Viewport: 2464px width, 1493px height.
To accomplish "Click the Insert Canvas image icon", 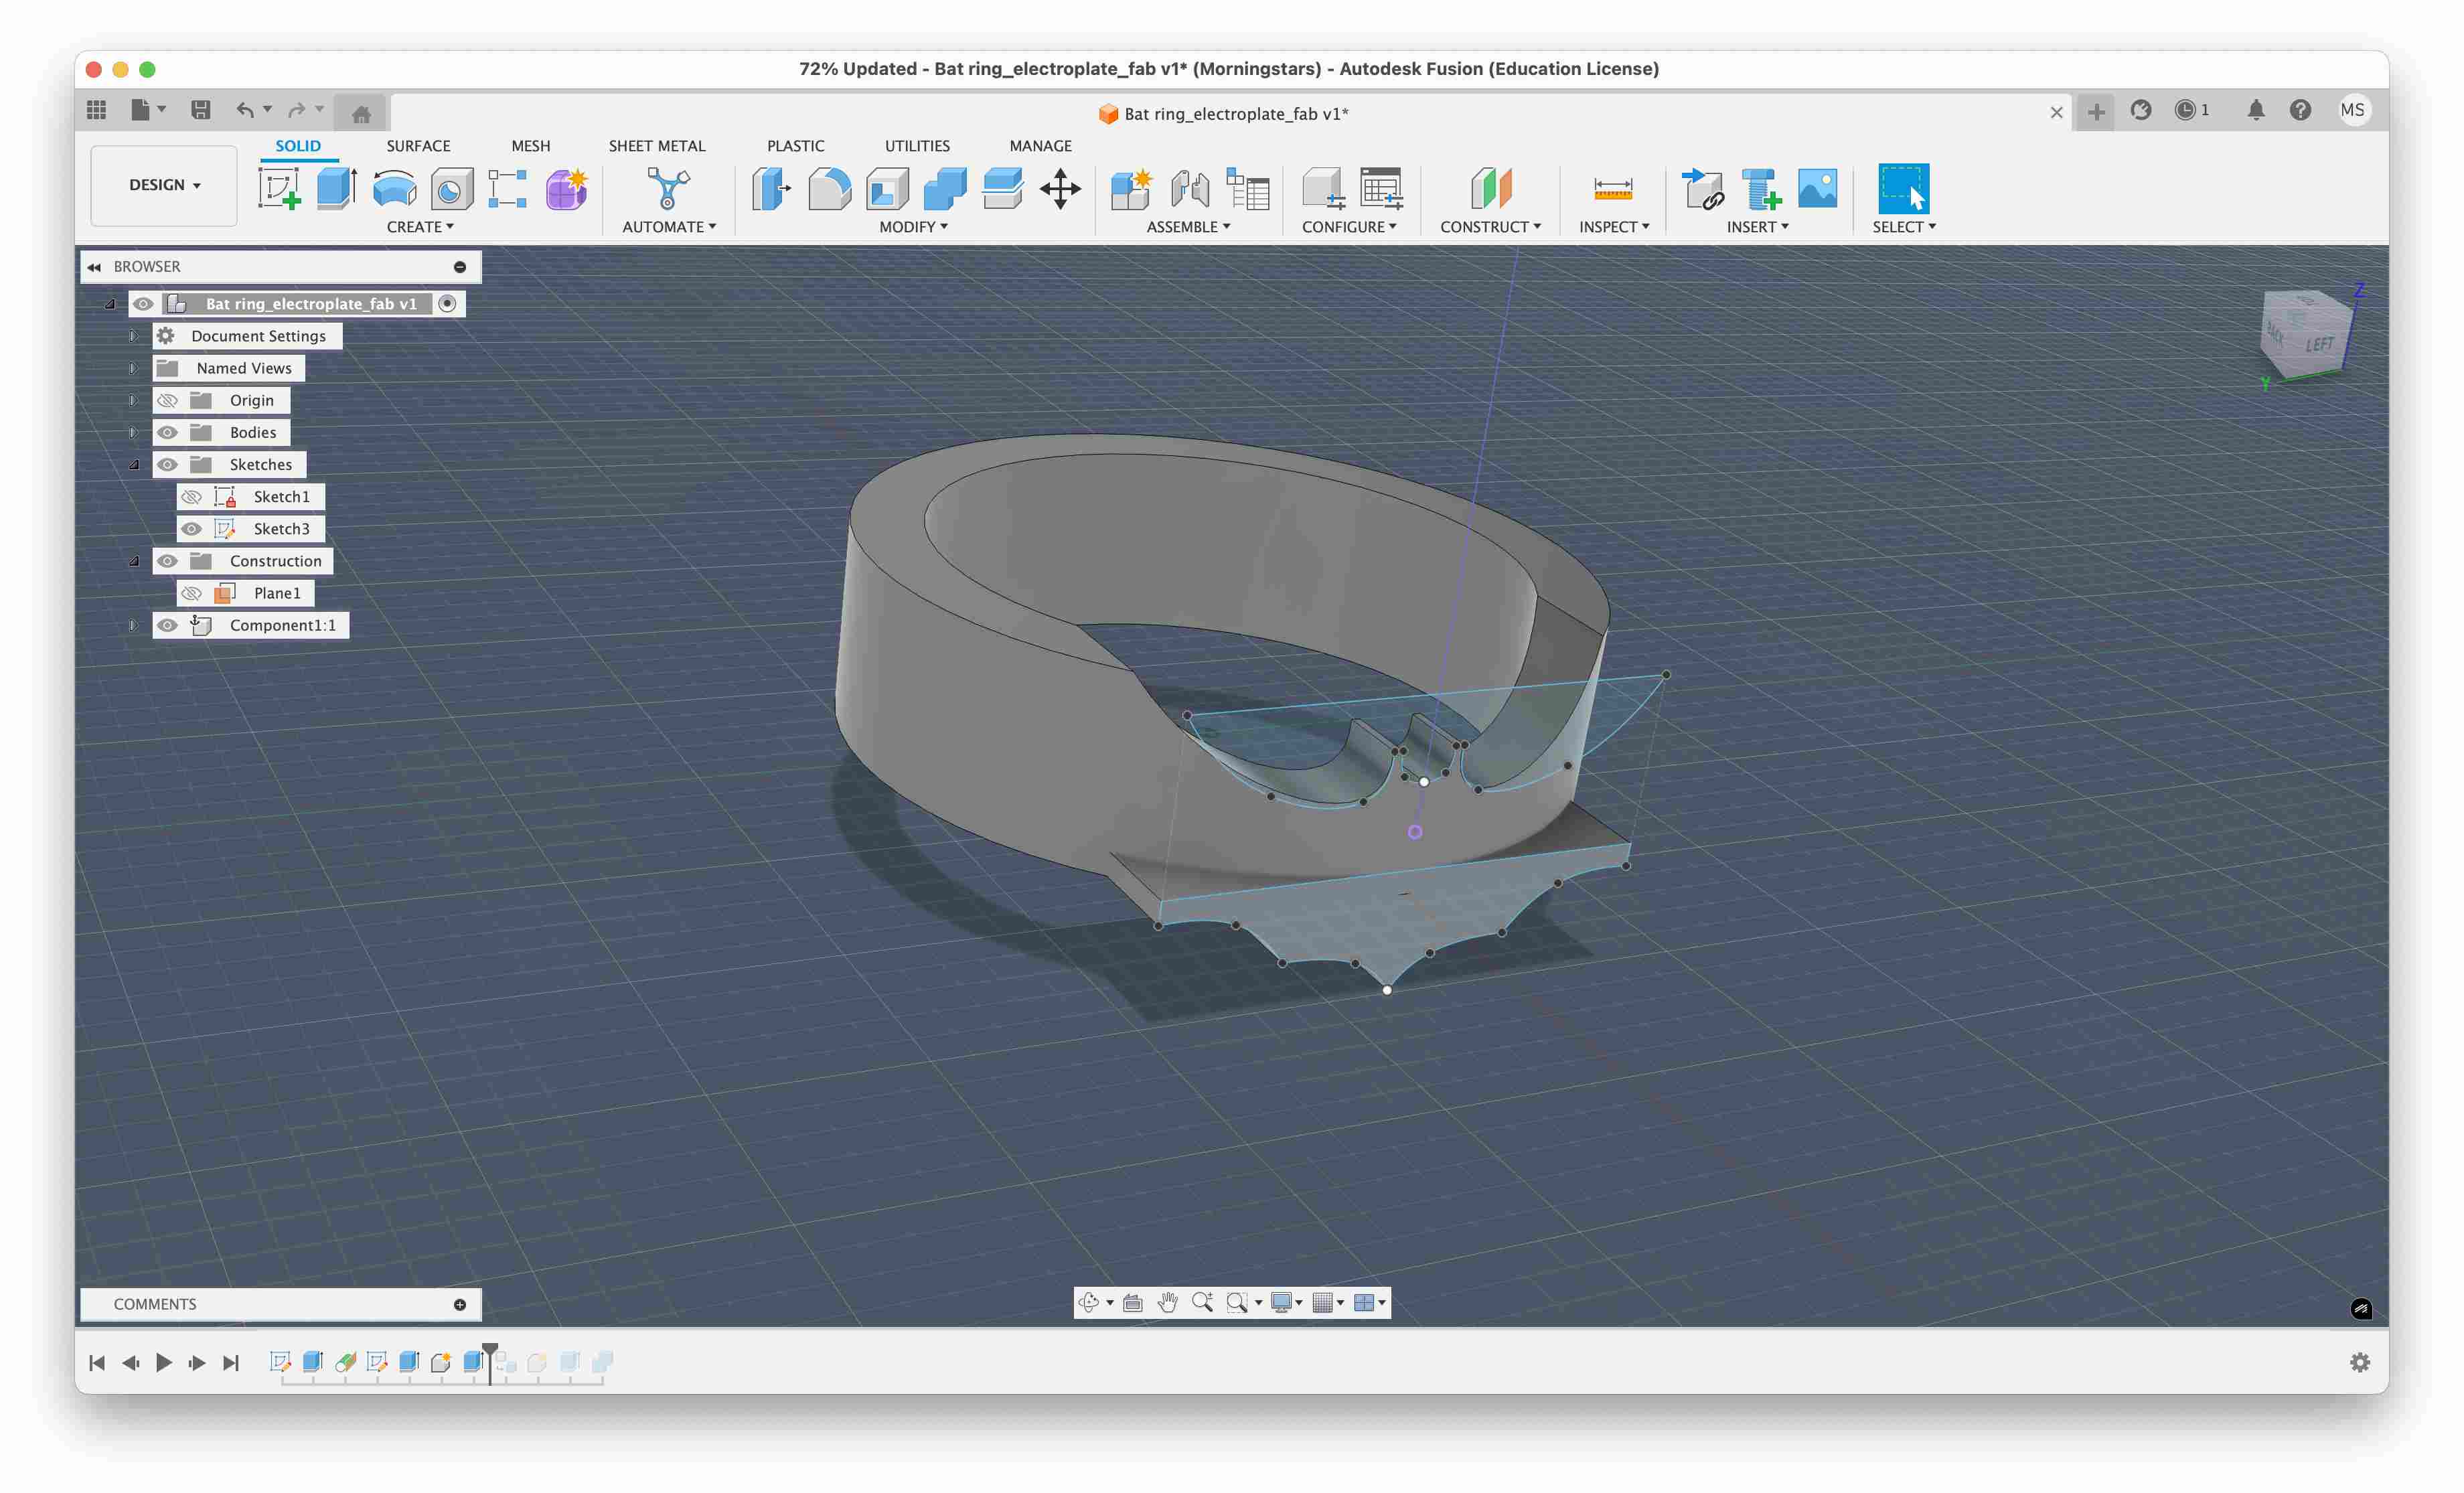I will 1817,188.
